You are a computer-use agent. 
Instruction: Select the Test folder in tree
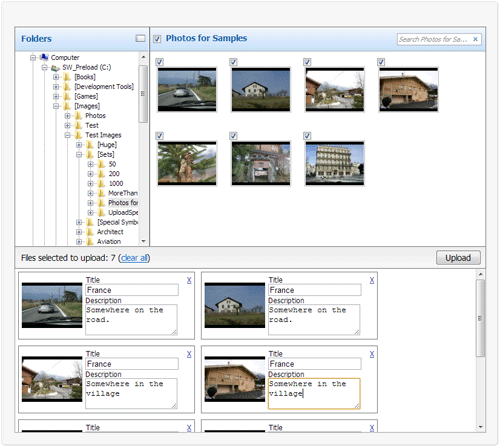tap(92, 125)
